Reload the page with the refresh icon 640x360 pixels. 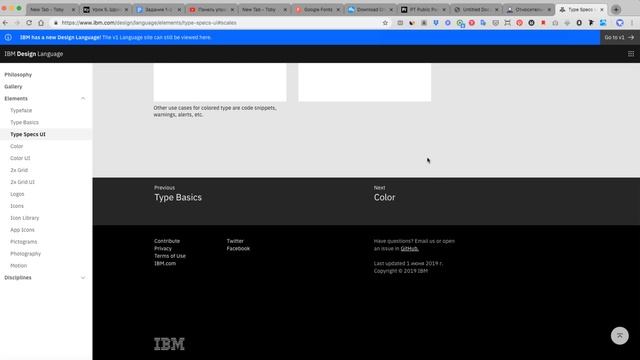[29, 23]
